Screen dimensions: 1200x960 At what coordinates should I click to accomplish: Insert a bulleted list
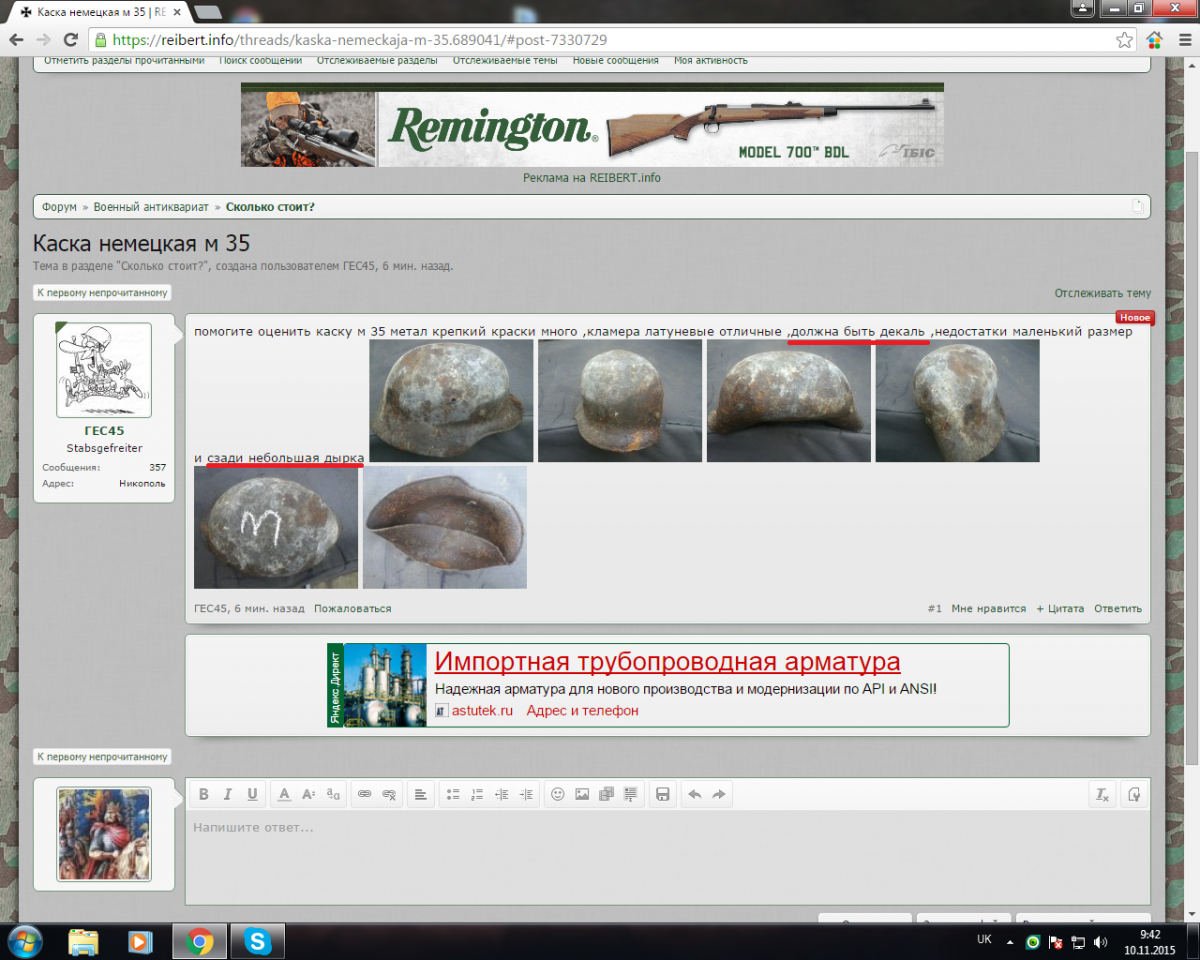(x=453, y=794)
